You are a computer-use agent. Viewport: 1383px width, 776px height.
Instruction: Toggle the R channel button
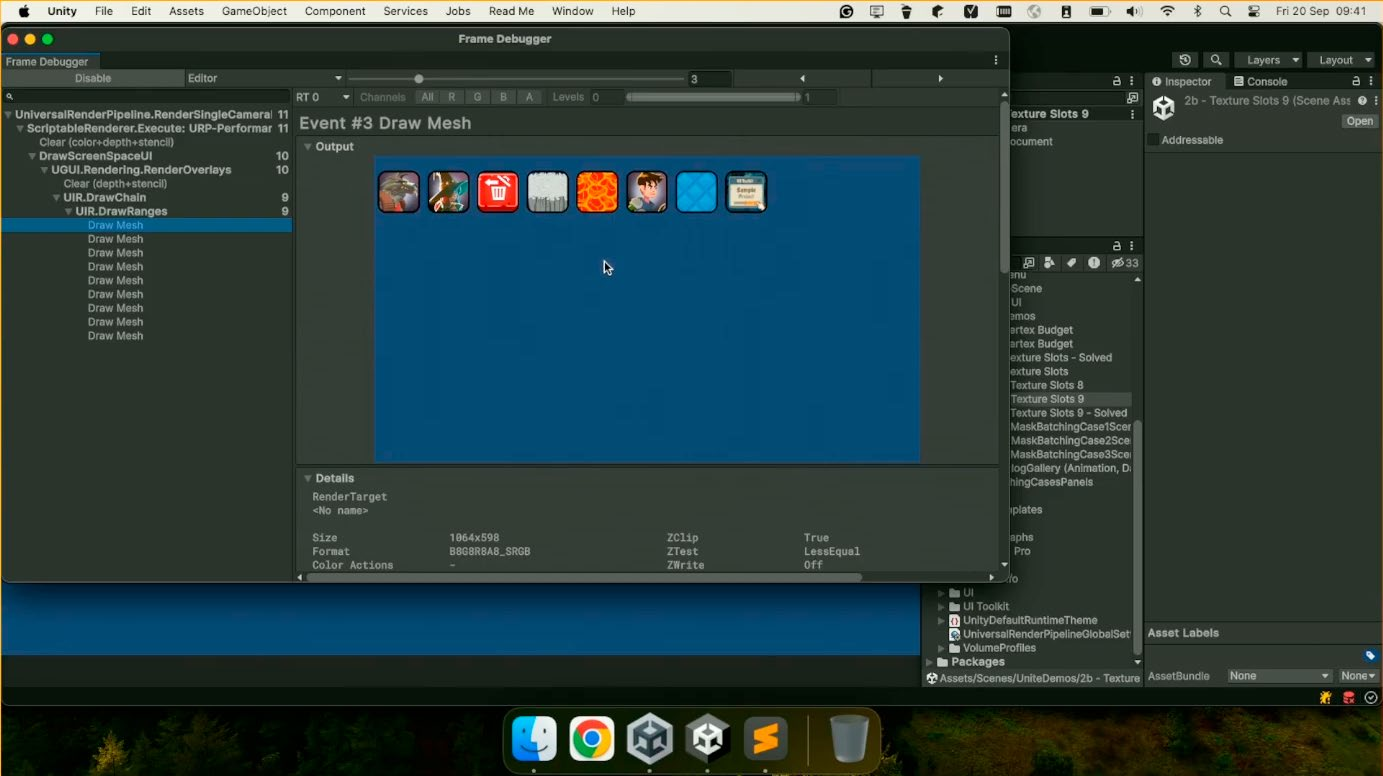[x=452, y=97]
